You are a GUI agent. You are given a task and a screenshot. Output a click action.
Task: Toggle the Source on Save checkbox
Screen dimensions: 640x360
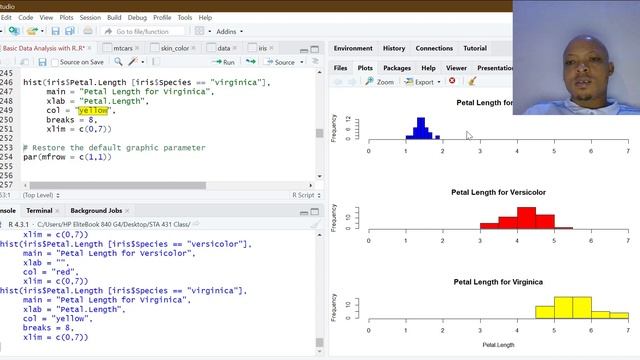click(55, 62)
